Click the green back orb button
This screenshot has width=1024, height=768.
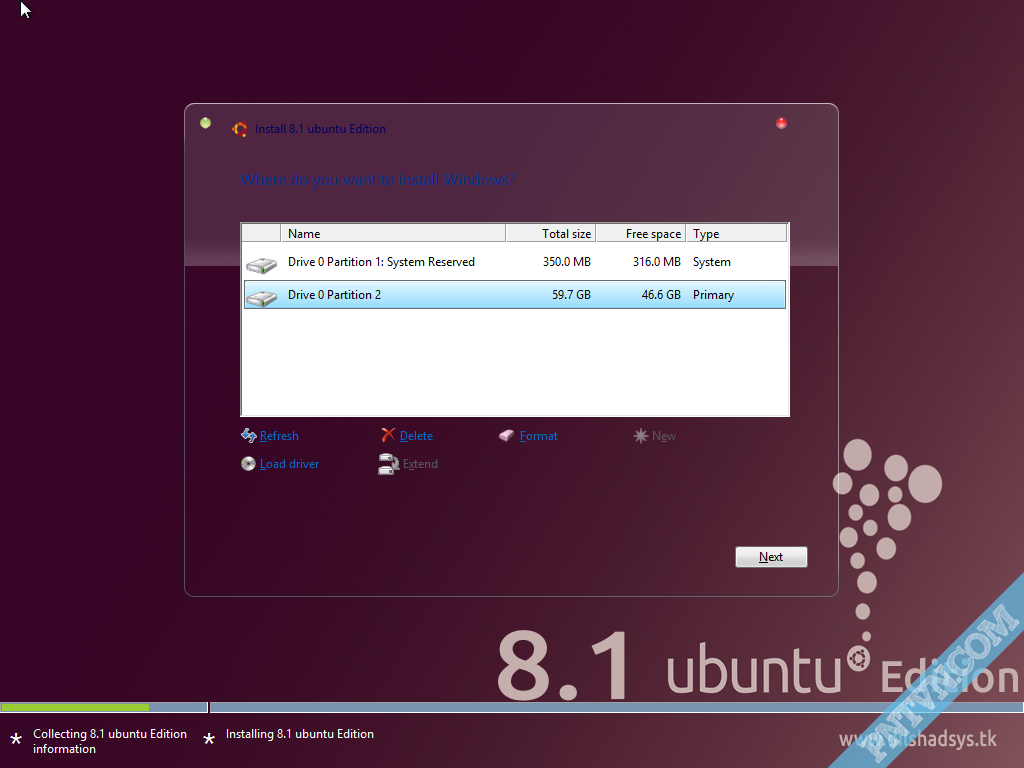(x=205, y=123)
